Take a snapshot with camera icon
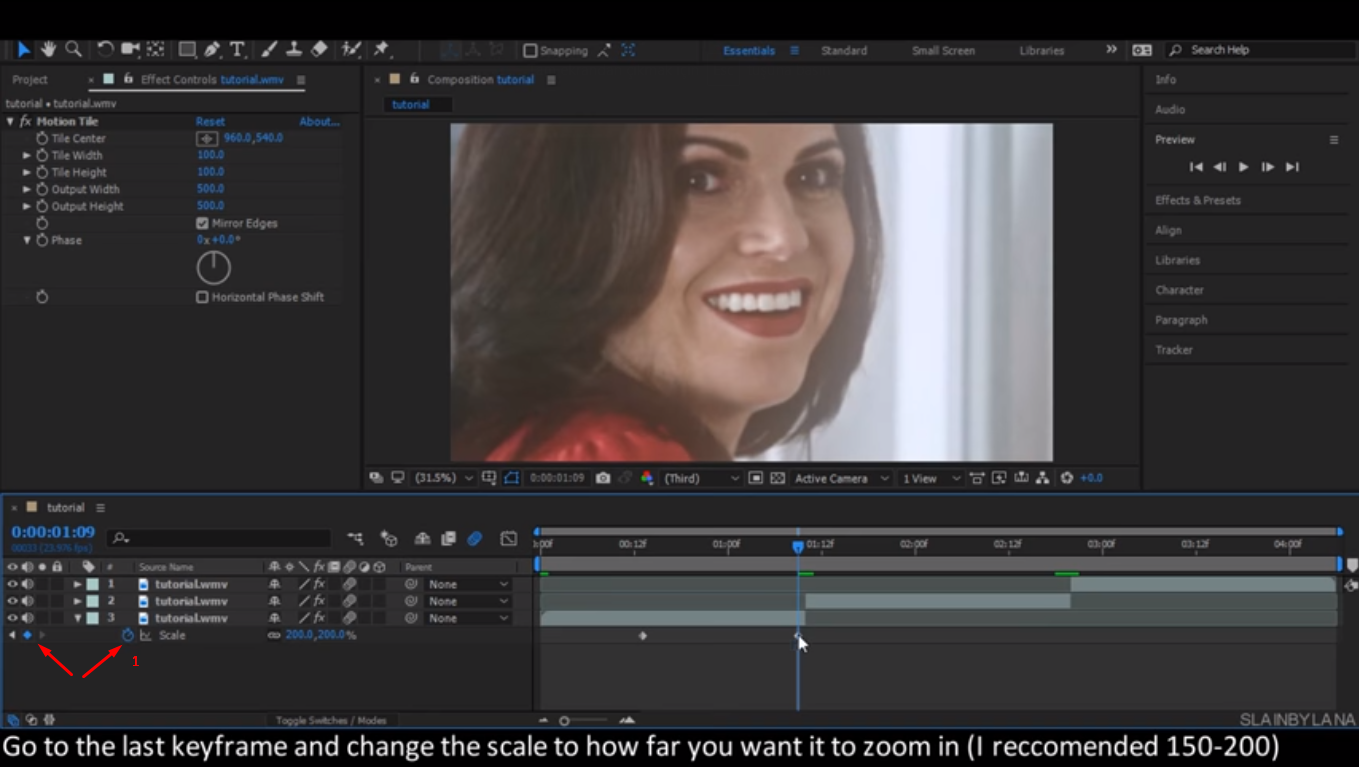 click(603, 478)
